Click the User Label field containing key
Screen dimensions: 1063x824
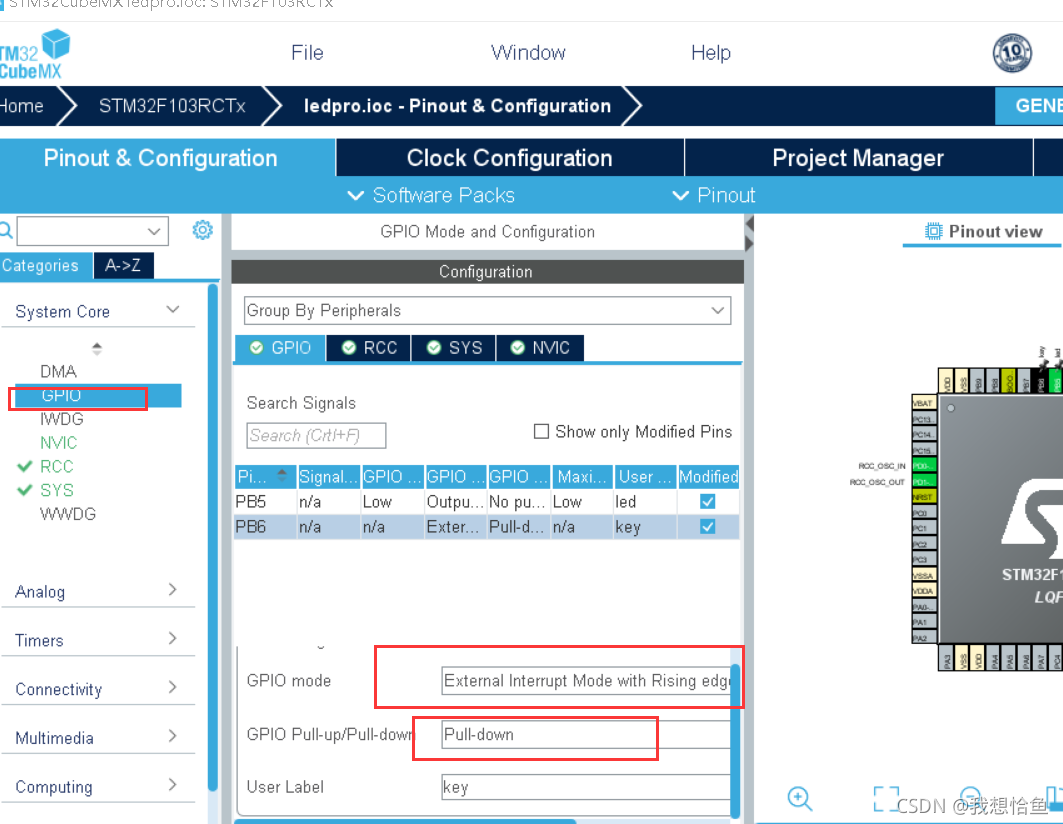click(x=587, y=787)
